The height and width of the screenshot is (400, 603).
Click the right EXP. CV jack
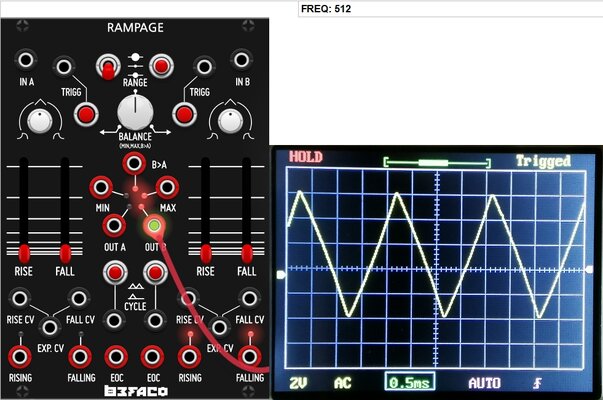pos(219,327)
